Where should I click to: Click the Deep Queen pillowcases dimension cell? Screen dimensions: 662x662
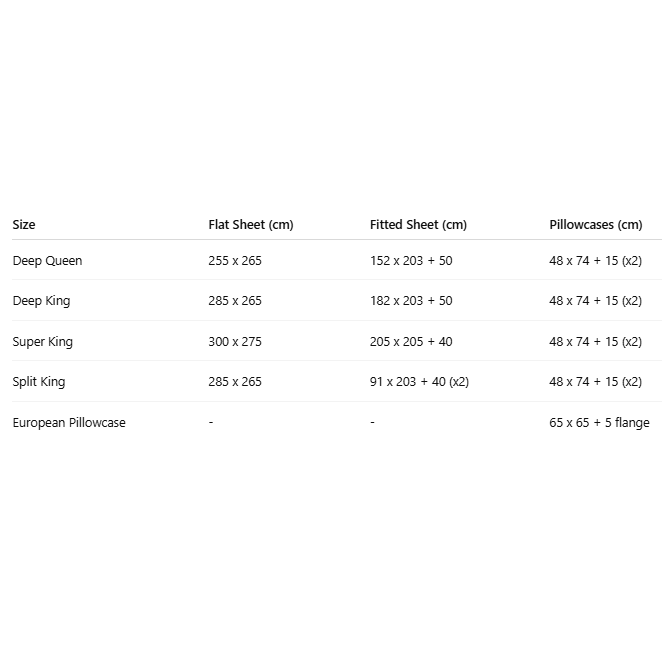[x=595, y=261]
